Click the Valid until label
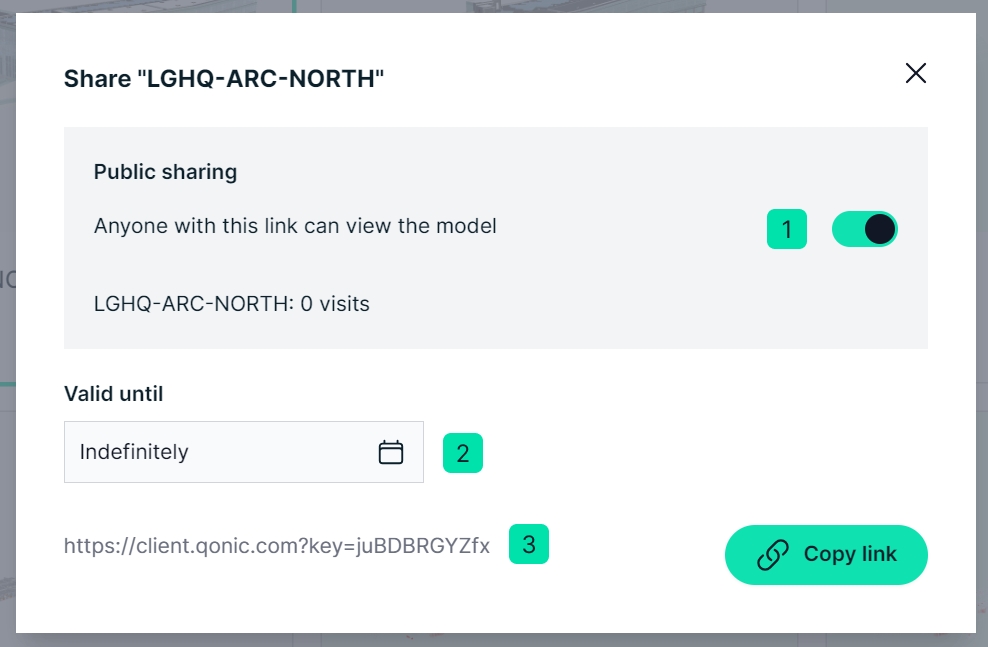 [113, 394]
